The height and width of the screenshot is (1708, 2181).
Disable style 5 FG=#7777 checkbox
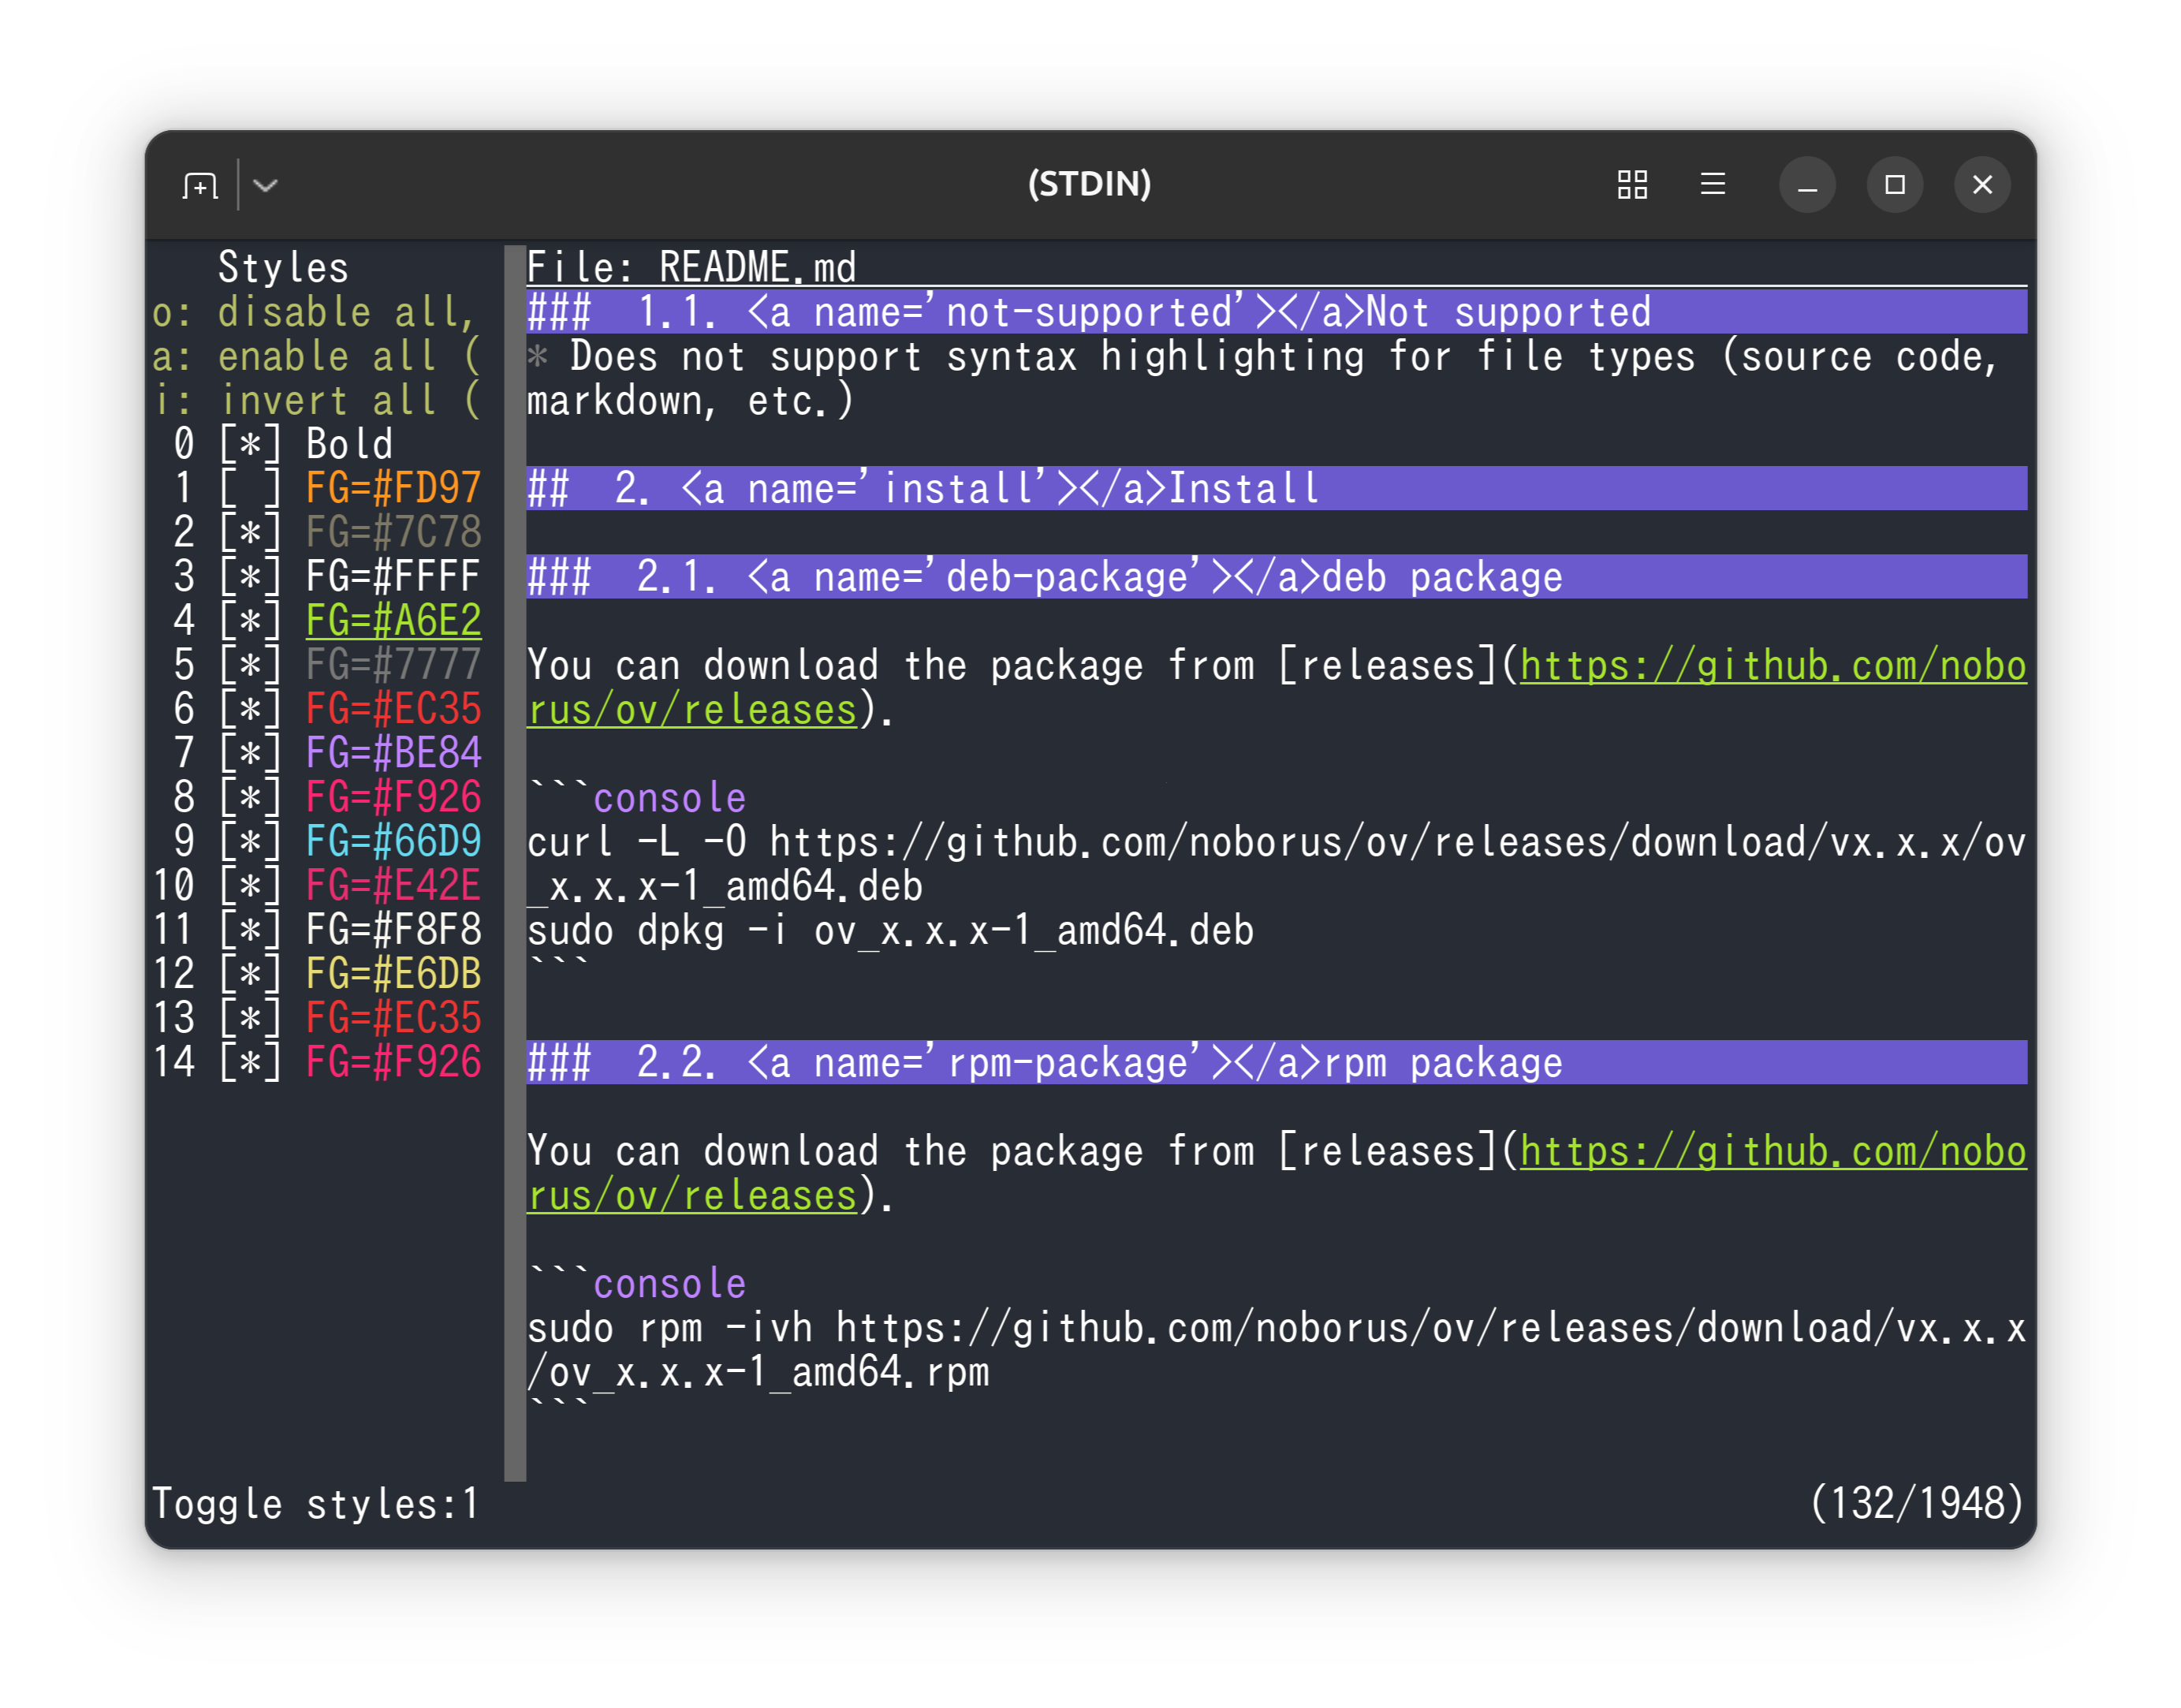point(250,664)
